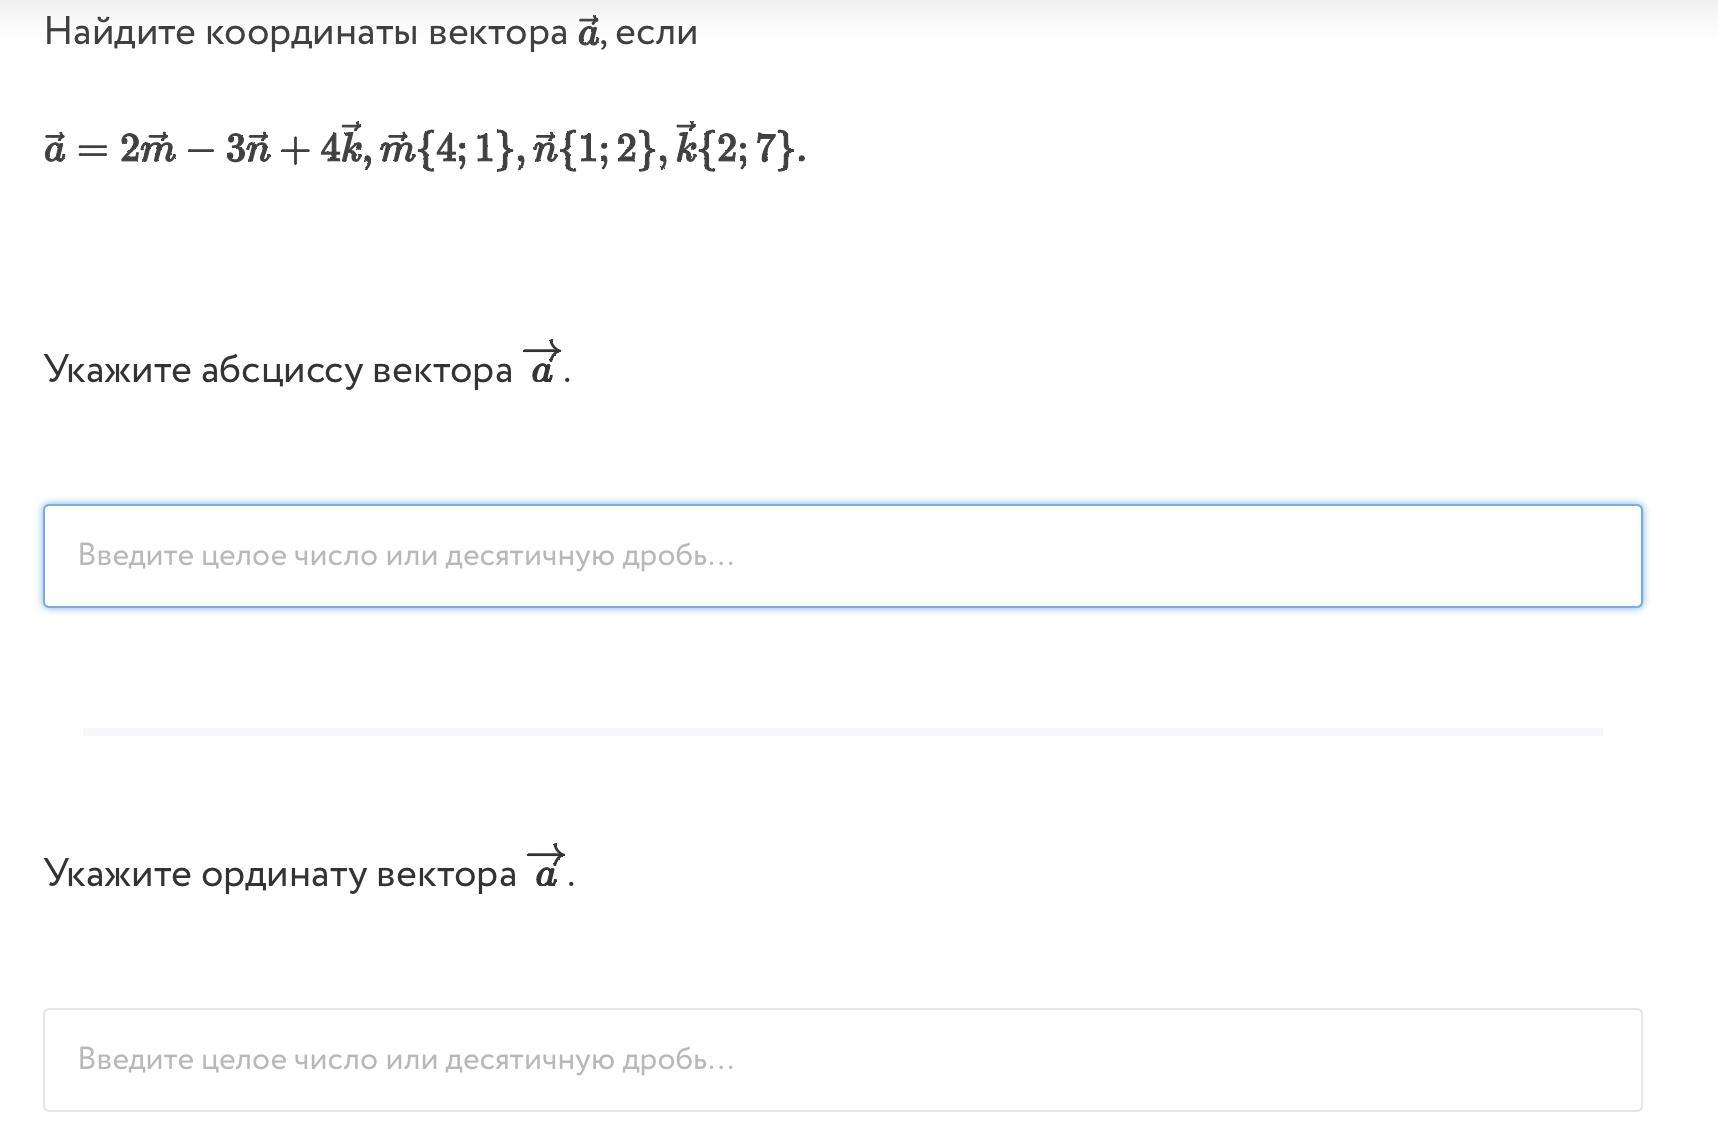The height and width of the screenshot is (1148, 1718).
Task: Click the vector a symbol in abscissa prompt
Action: click(543, 365)
